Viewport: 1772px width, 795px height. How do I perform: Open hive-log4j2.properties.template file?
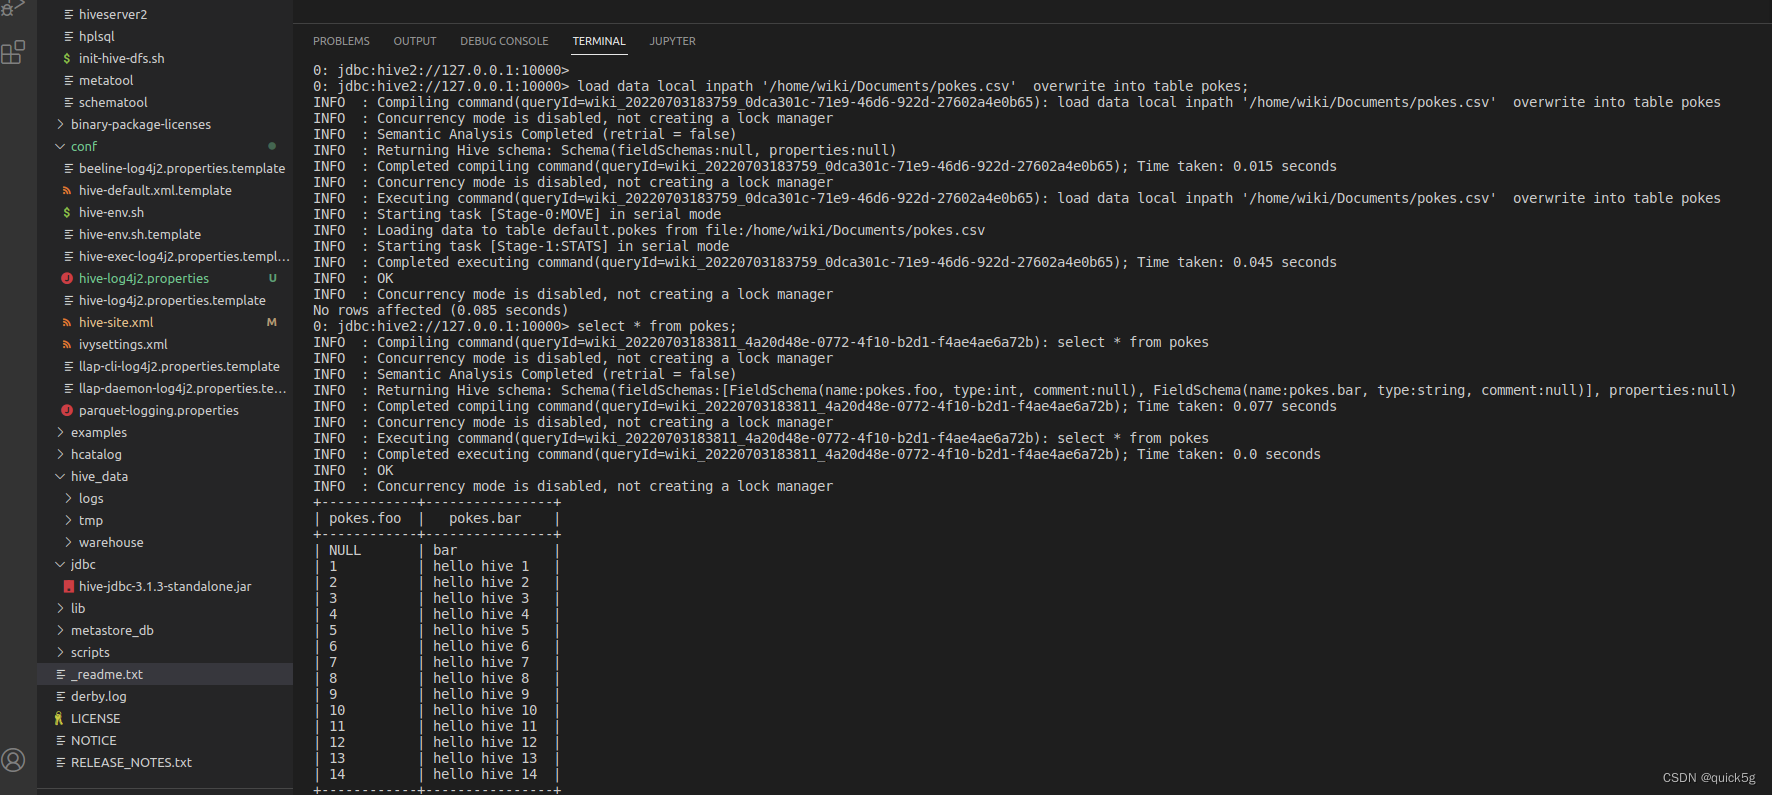click(165, 301)
